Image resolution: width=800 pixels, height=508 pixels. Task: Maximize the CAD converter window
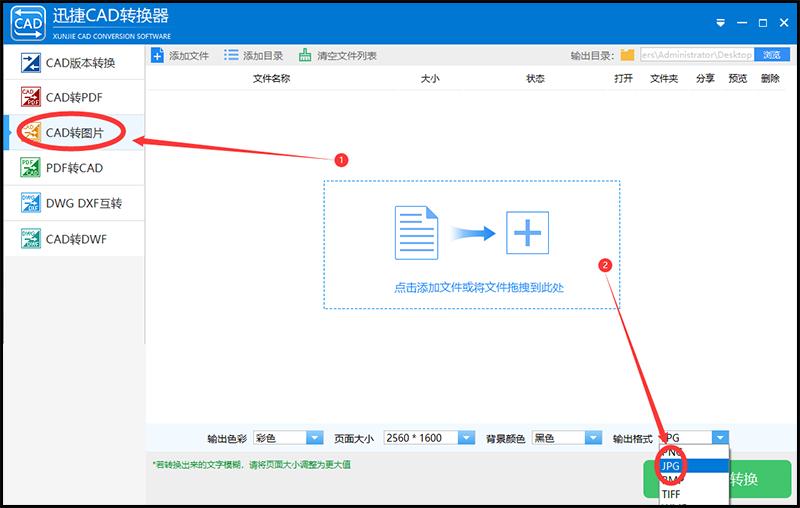[763, 23]
